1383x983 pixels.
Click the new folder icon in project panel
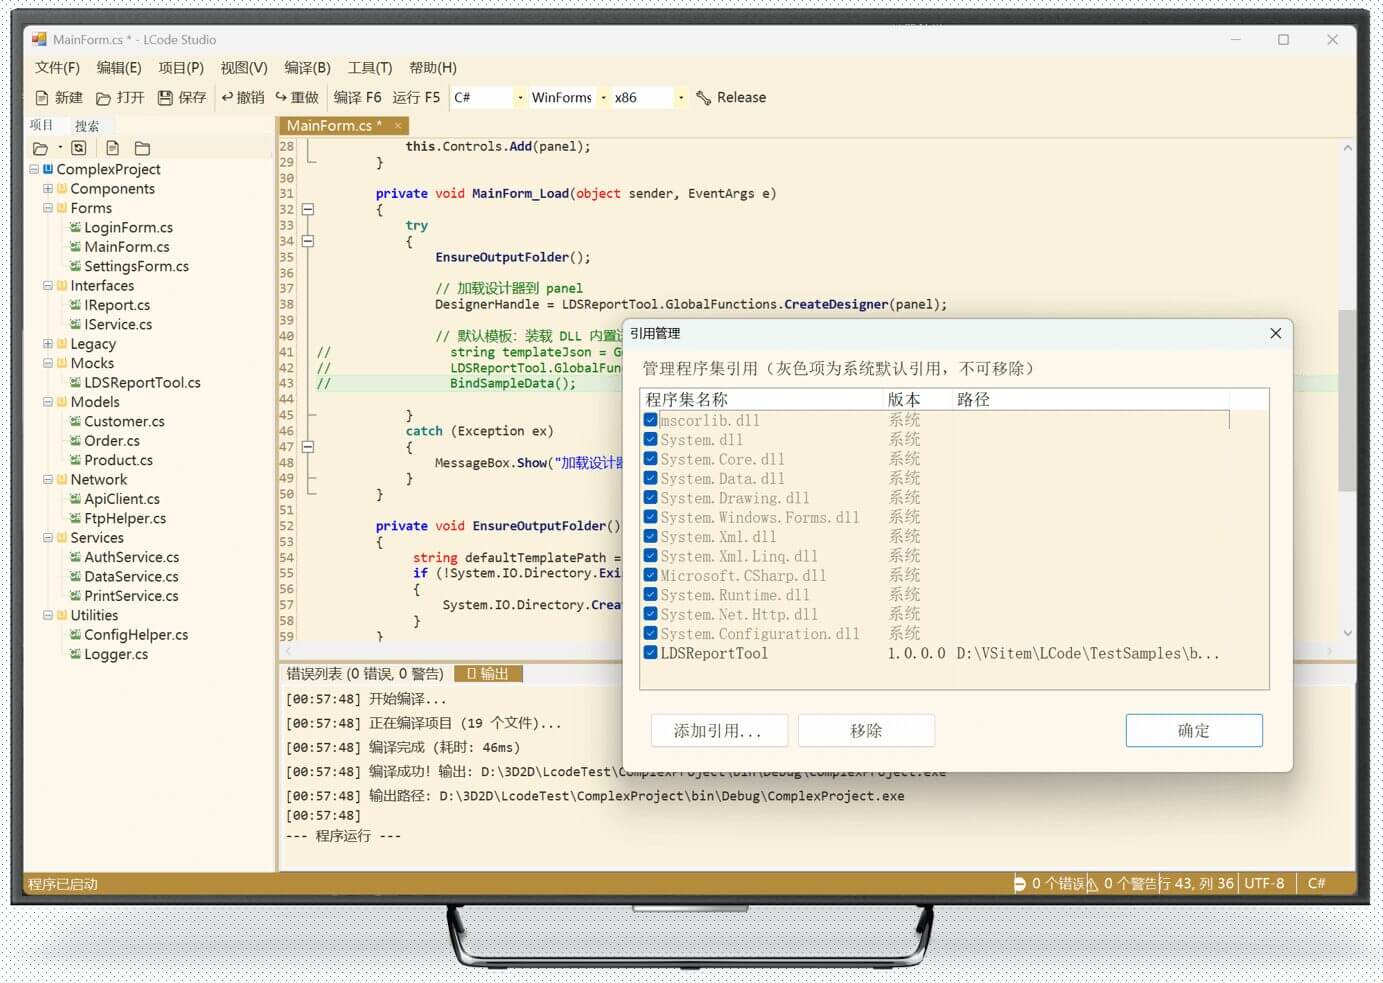142,148
